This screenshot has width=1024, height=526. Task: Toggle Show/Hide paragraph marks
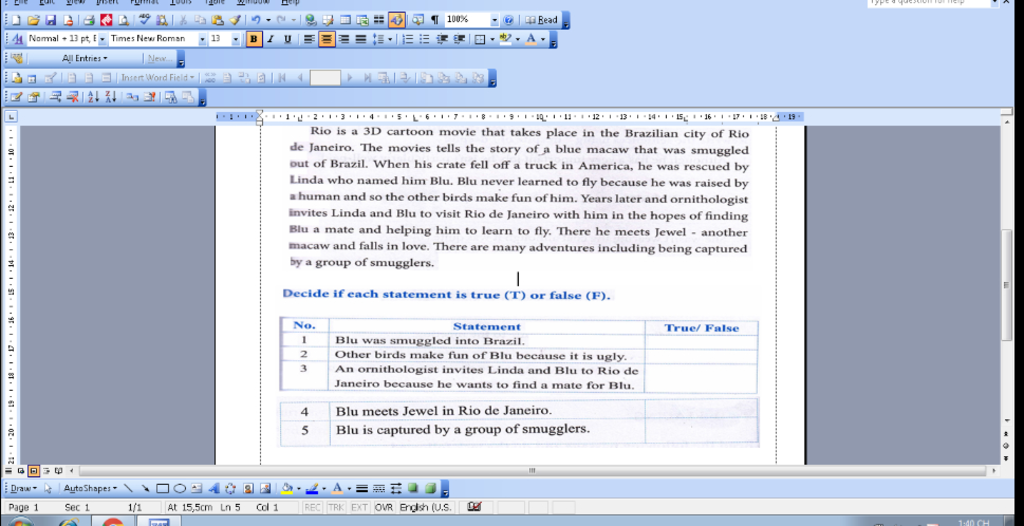[x=435, y=20]
